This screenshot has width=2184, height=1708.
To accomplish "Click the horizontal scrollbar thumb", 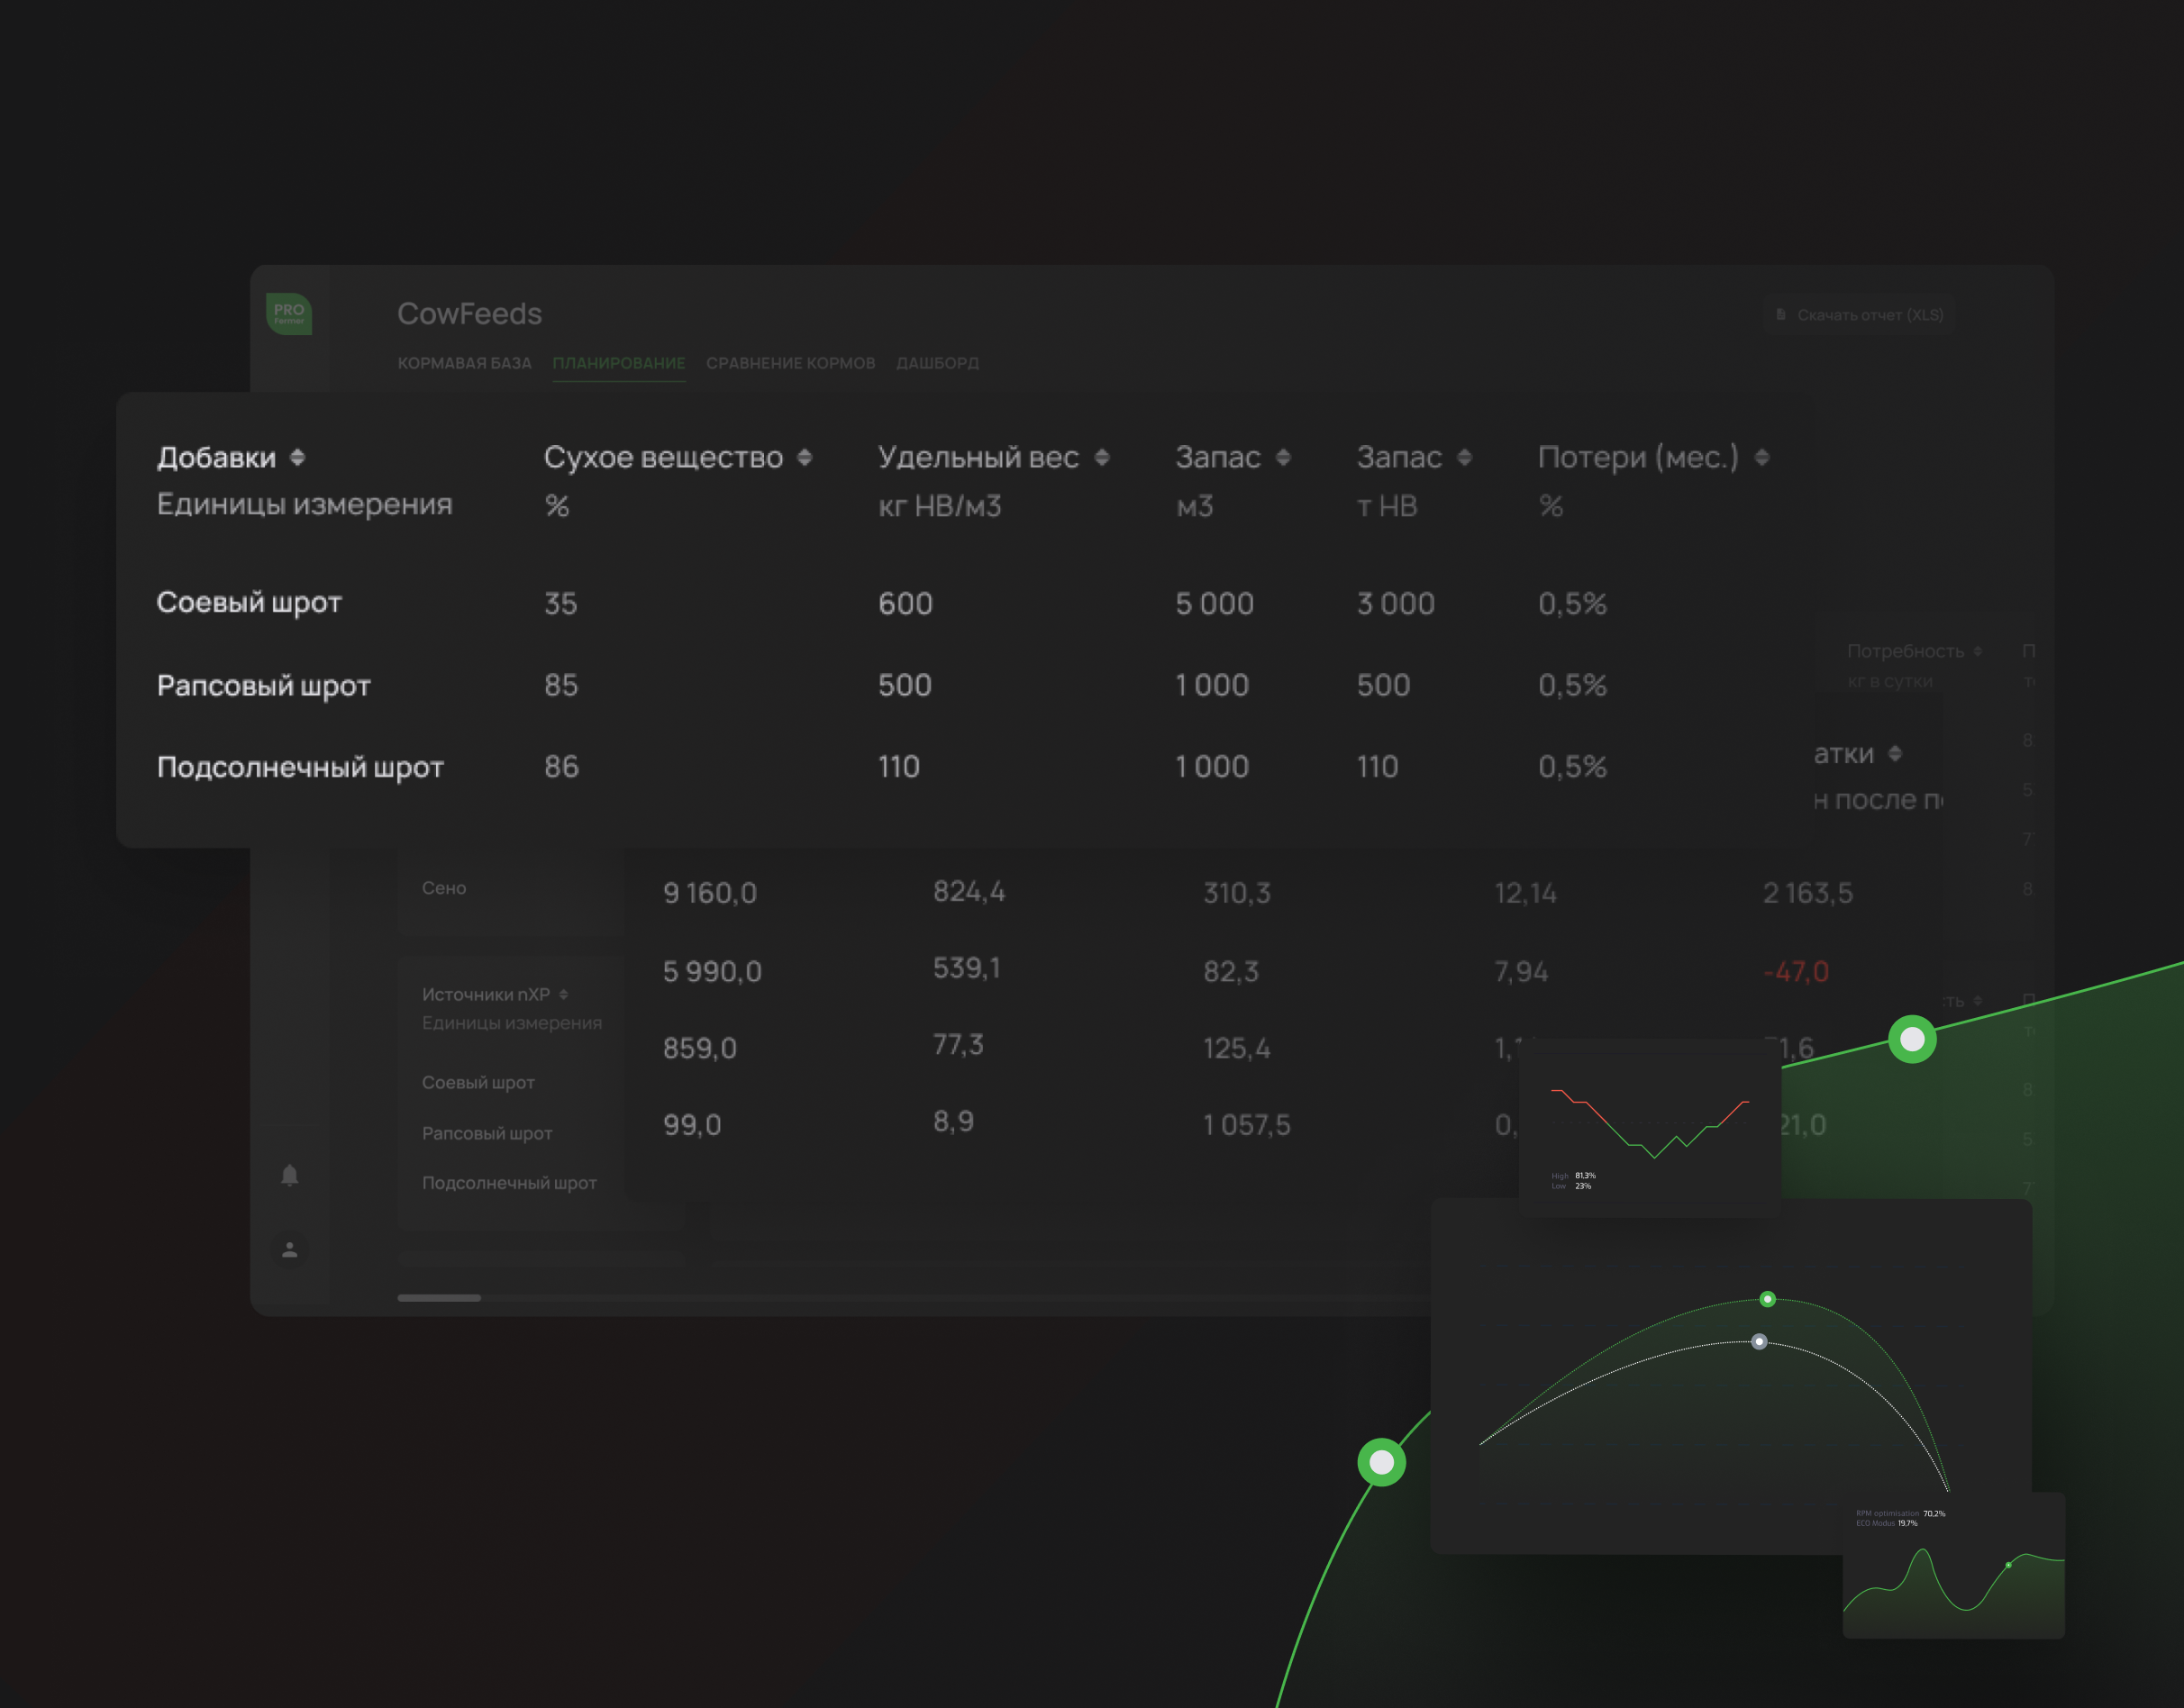I will click(439, 1298).
